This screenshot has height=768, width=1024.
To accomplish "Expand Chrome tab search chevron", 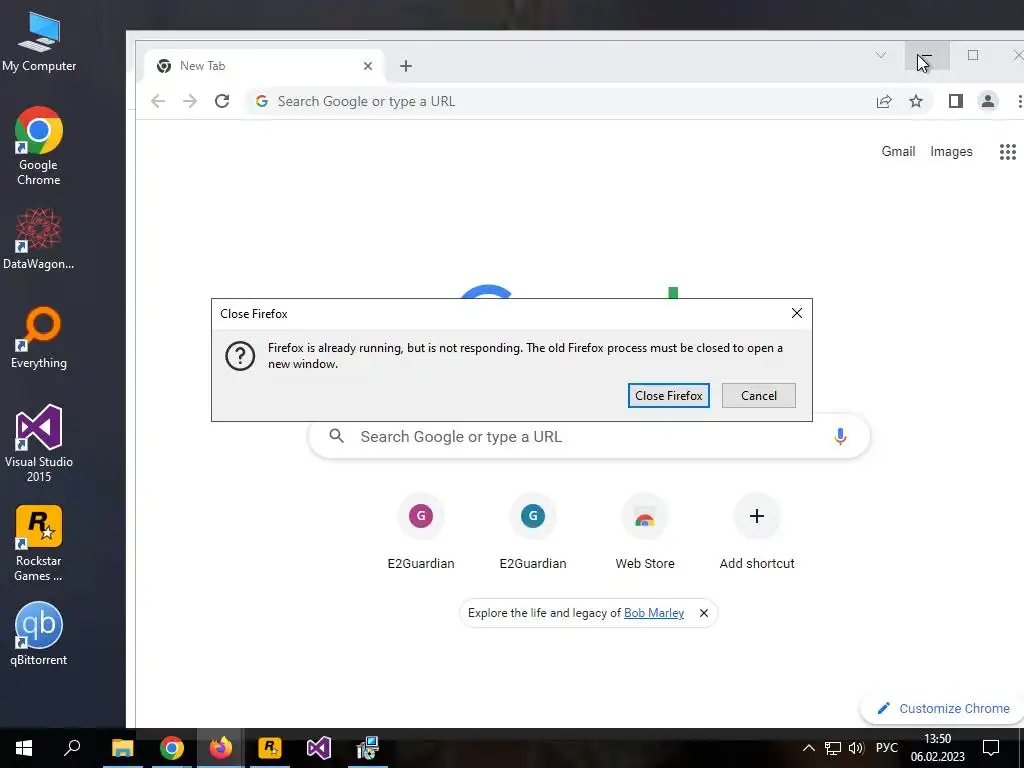I will pyautogui.click(x=880, y=56).
